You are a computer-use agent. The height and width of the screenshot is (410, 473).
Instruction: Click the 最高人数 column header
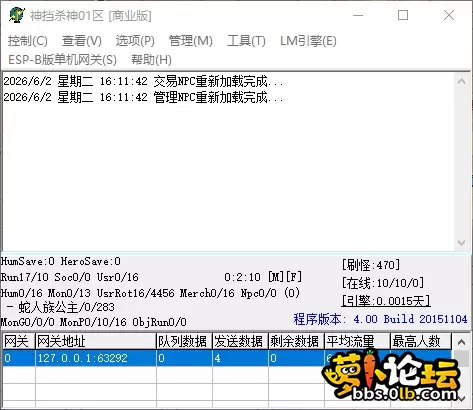(421, 341)
